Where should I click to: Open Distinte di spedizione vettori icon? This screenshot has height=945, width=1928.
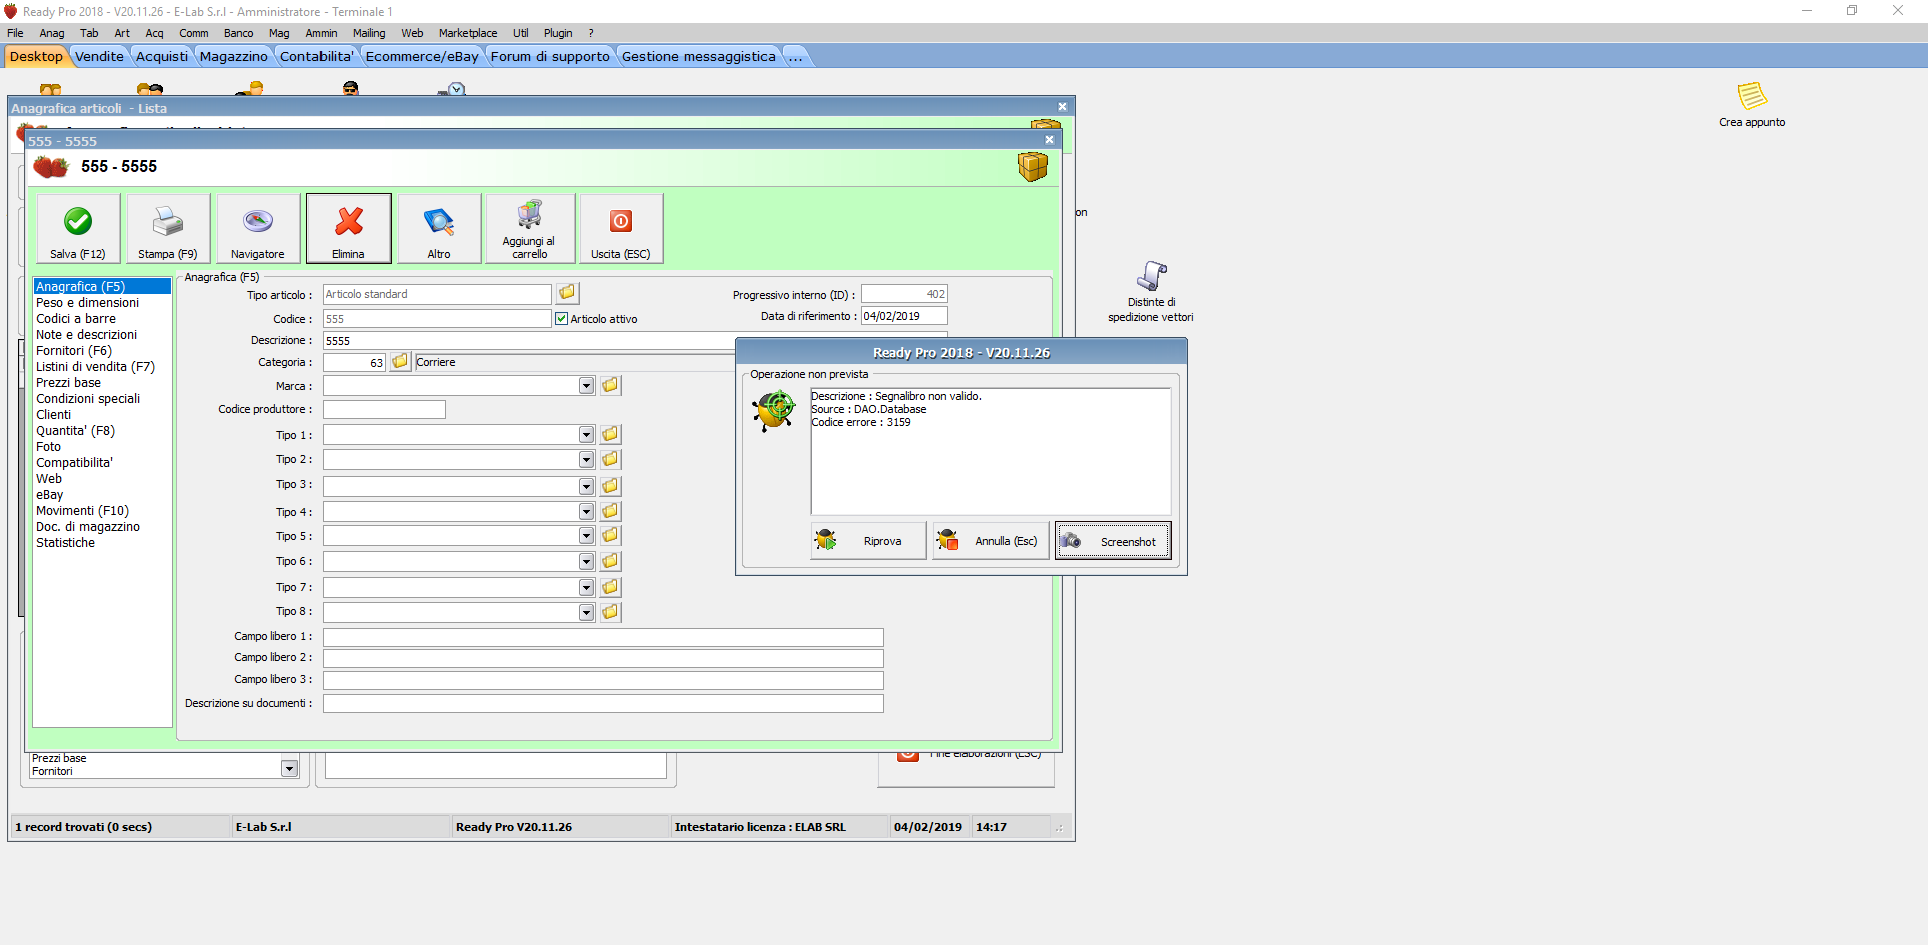tap(1151, 291)
